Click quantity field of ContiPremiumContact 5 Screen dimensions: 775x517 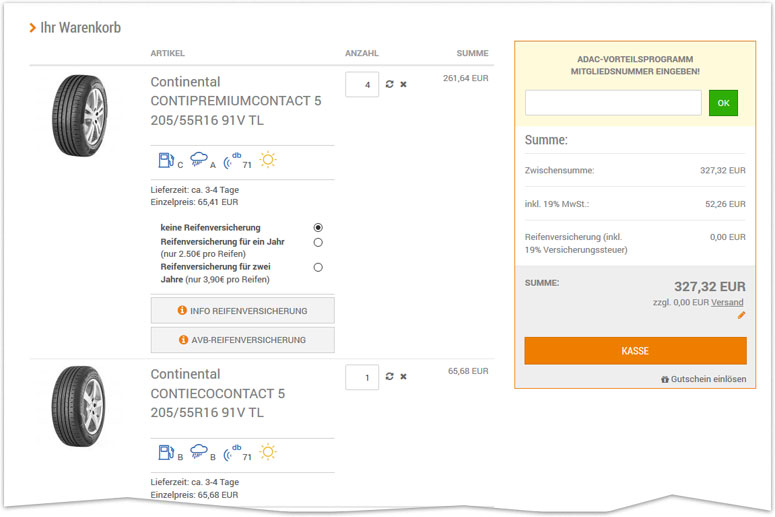pyautogui.click(x=362, y=85)
